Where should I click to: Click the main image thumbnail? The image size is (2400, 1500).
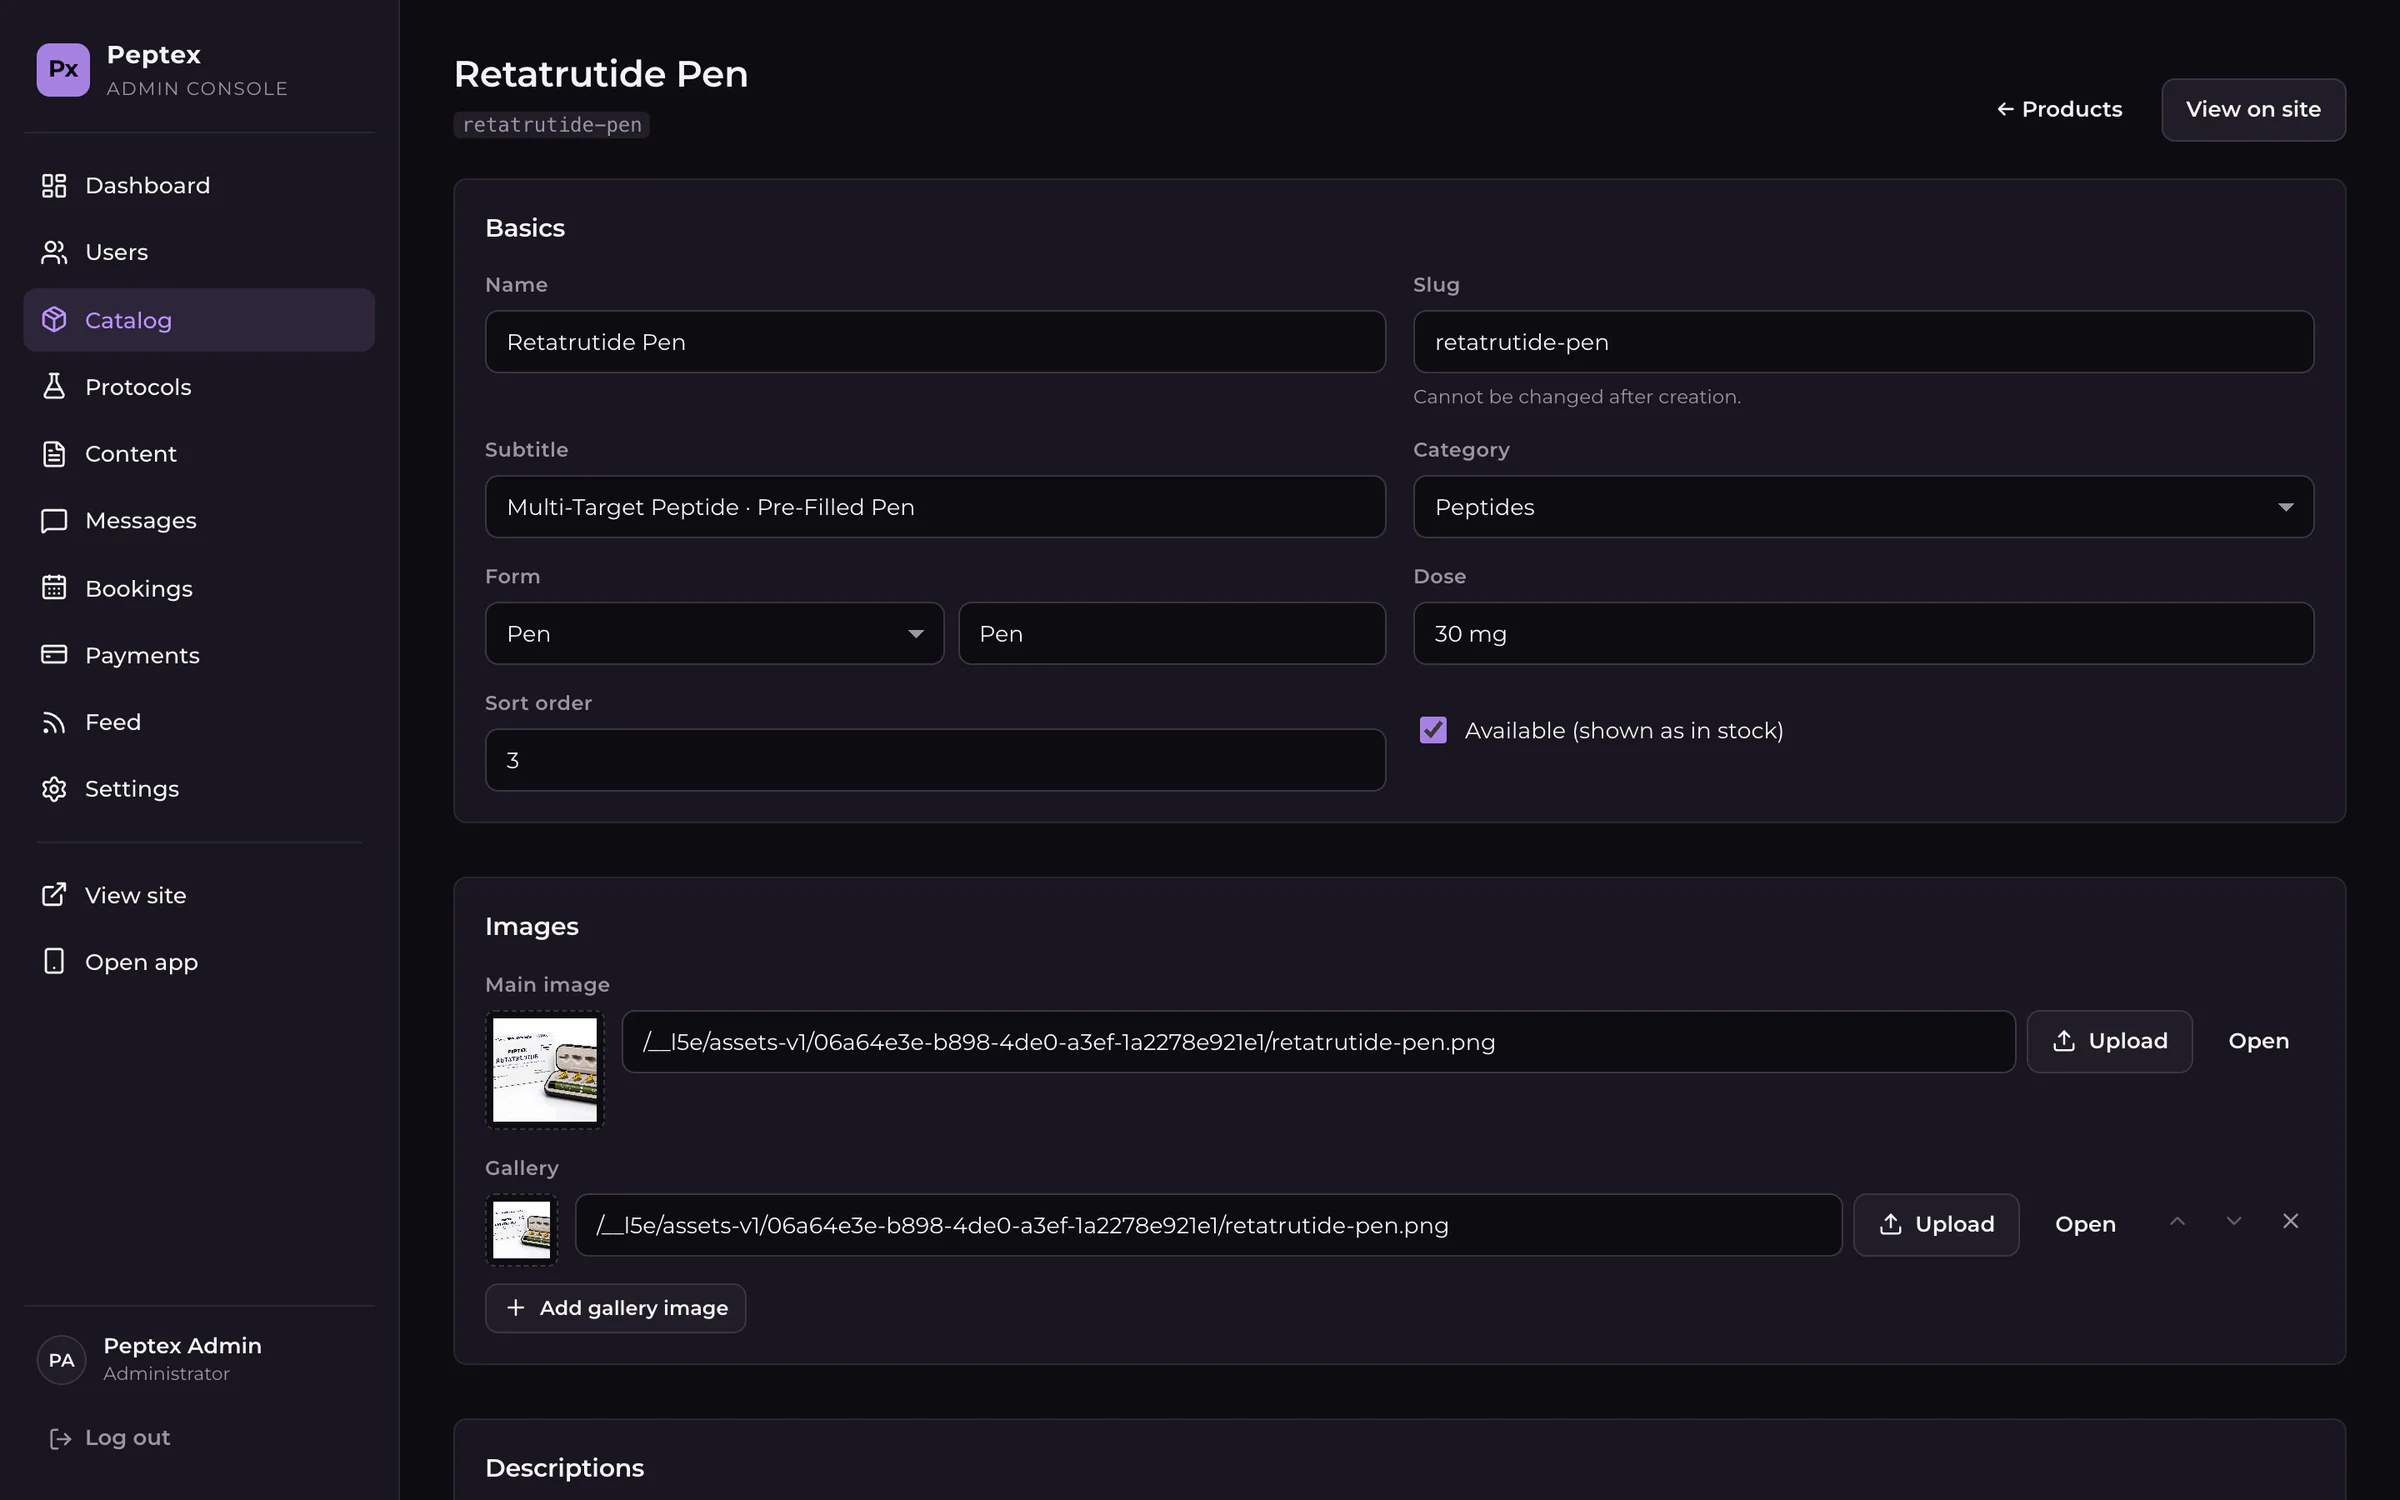click(x=545, y=1070)
